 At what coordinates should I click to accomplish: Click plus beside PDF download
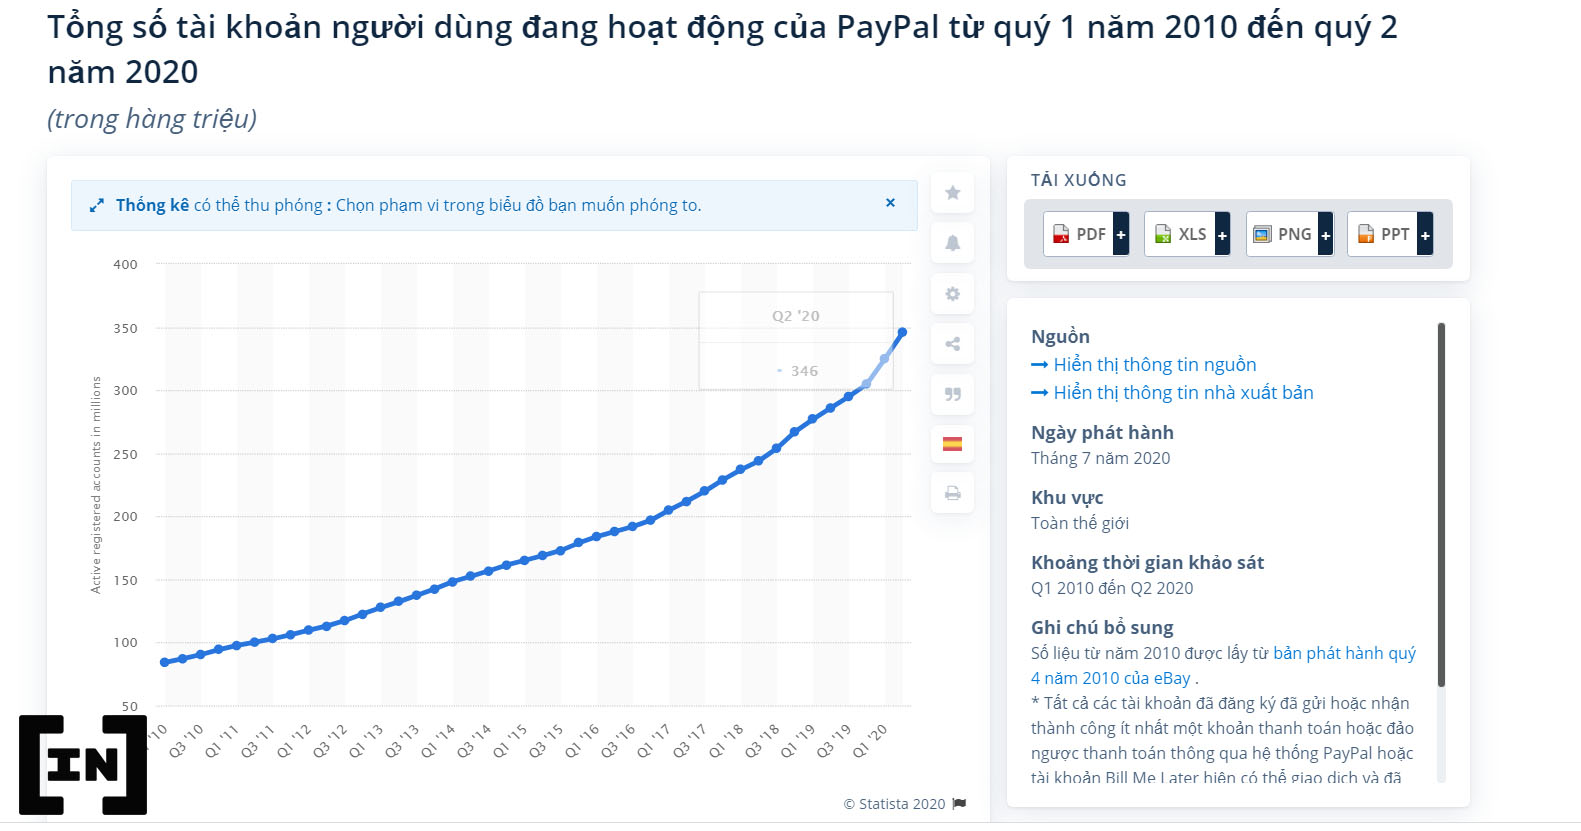point(1121,234)
